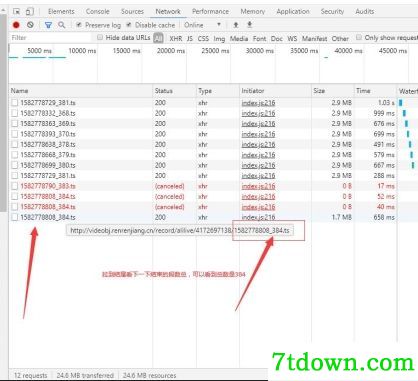This screenshot has height=381, width=418.
Task: Open the Performance tab
Action: [x=210, y=12]
